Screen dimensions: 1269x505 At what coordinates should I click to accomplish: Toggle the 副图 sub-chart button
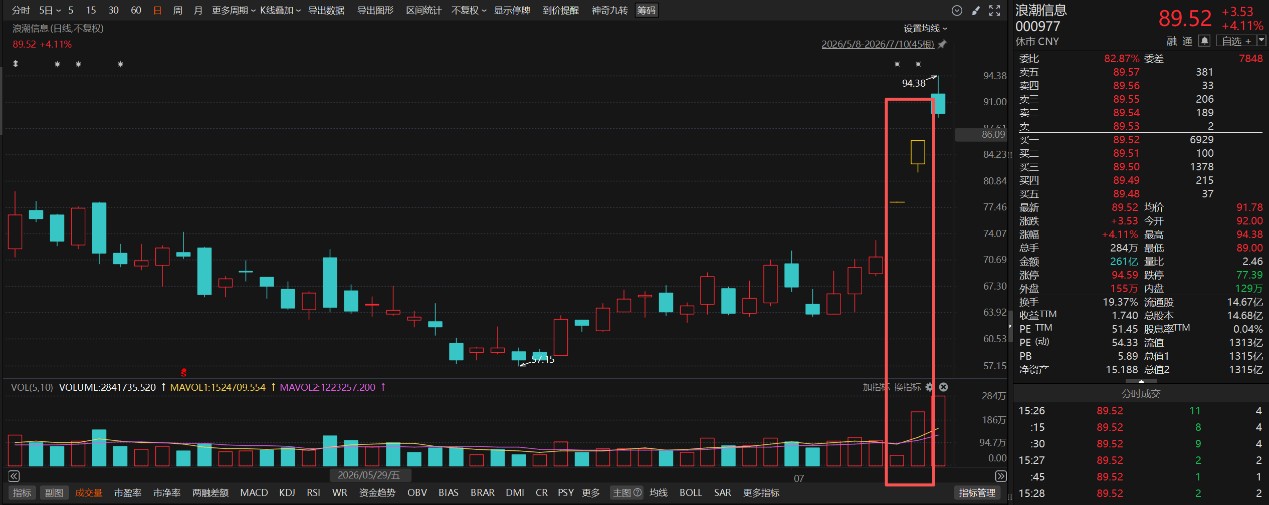(x=54, y=493)
